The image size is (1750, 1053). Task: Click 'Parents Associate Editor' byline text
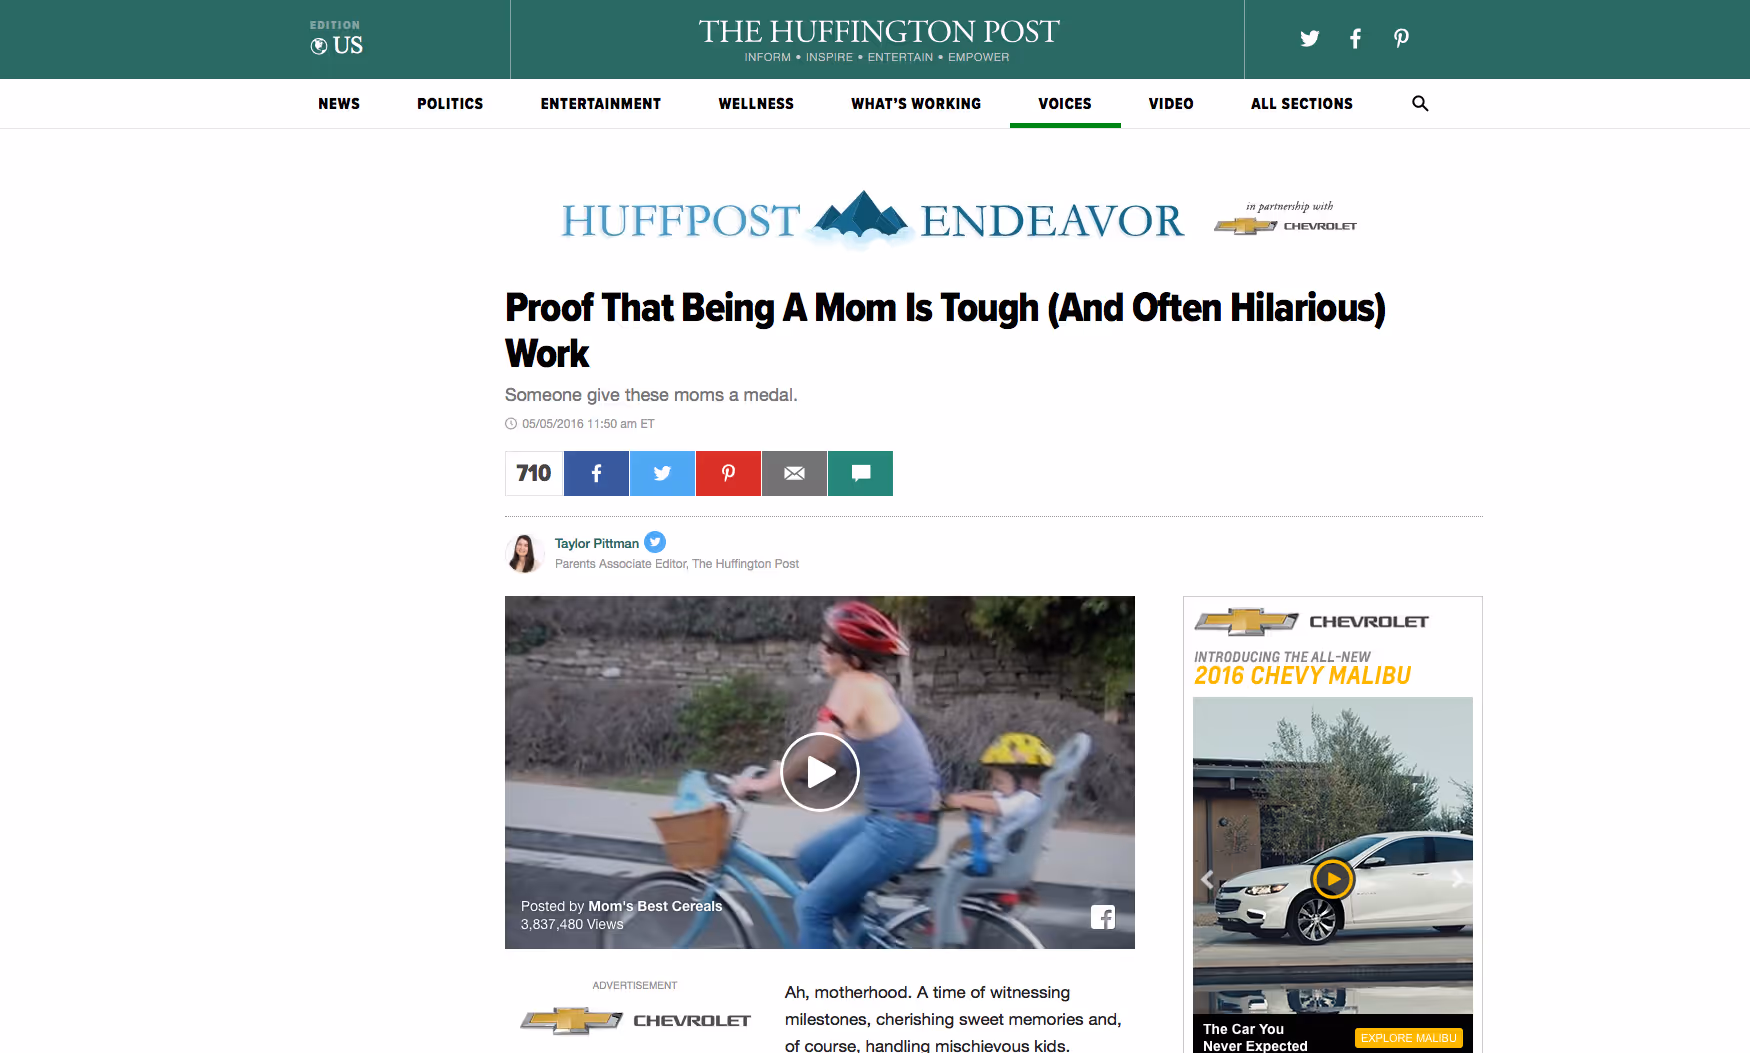677,564
